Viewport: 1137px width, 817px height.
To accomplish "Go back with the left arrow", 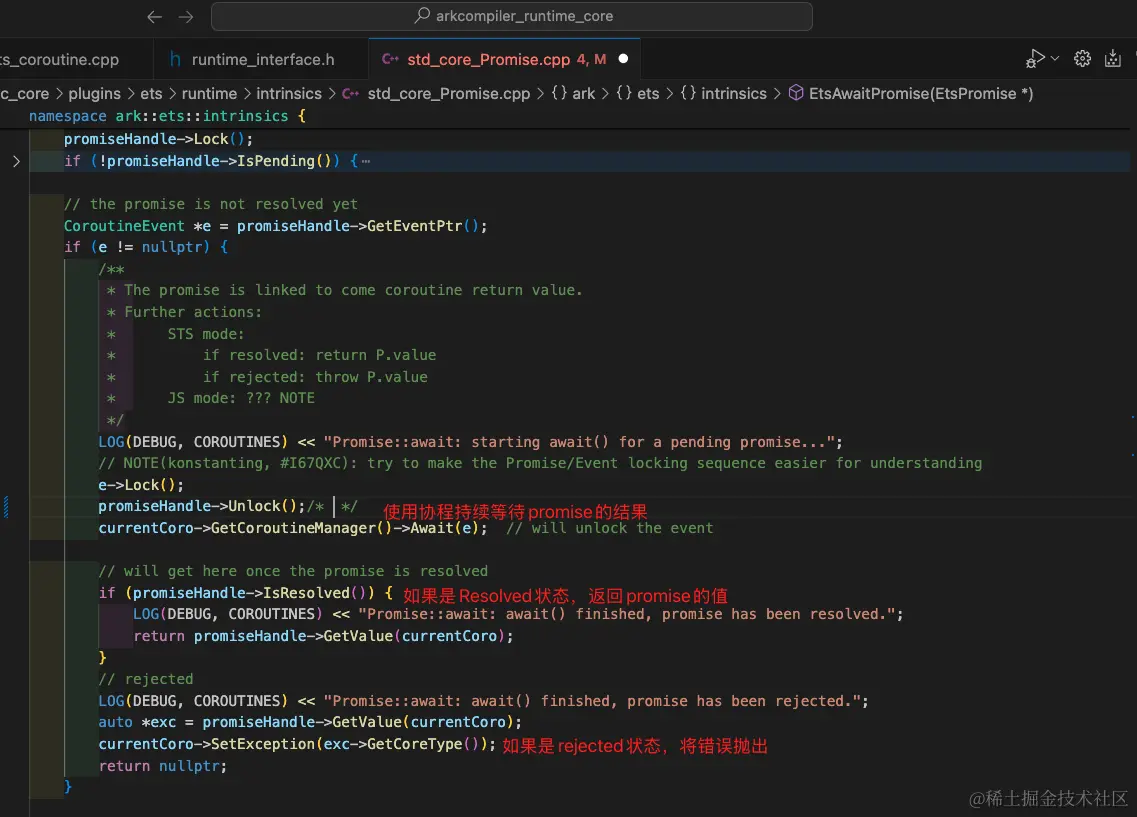I will tap(154, 17).
